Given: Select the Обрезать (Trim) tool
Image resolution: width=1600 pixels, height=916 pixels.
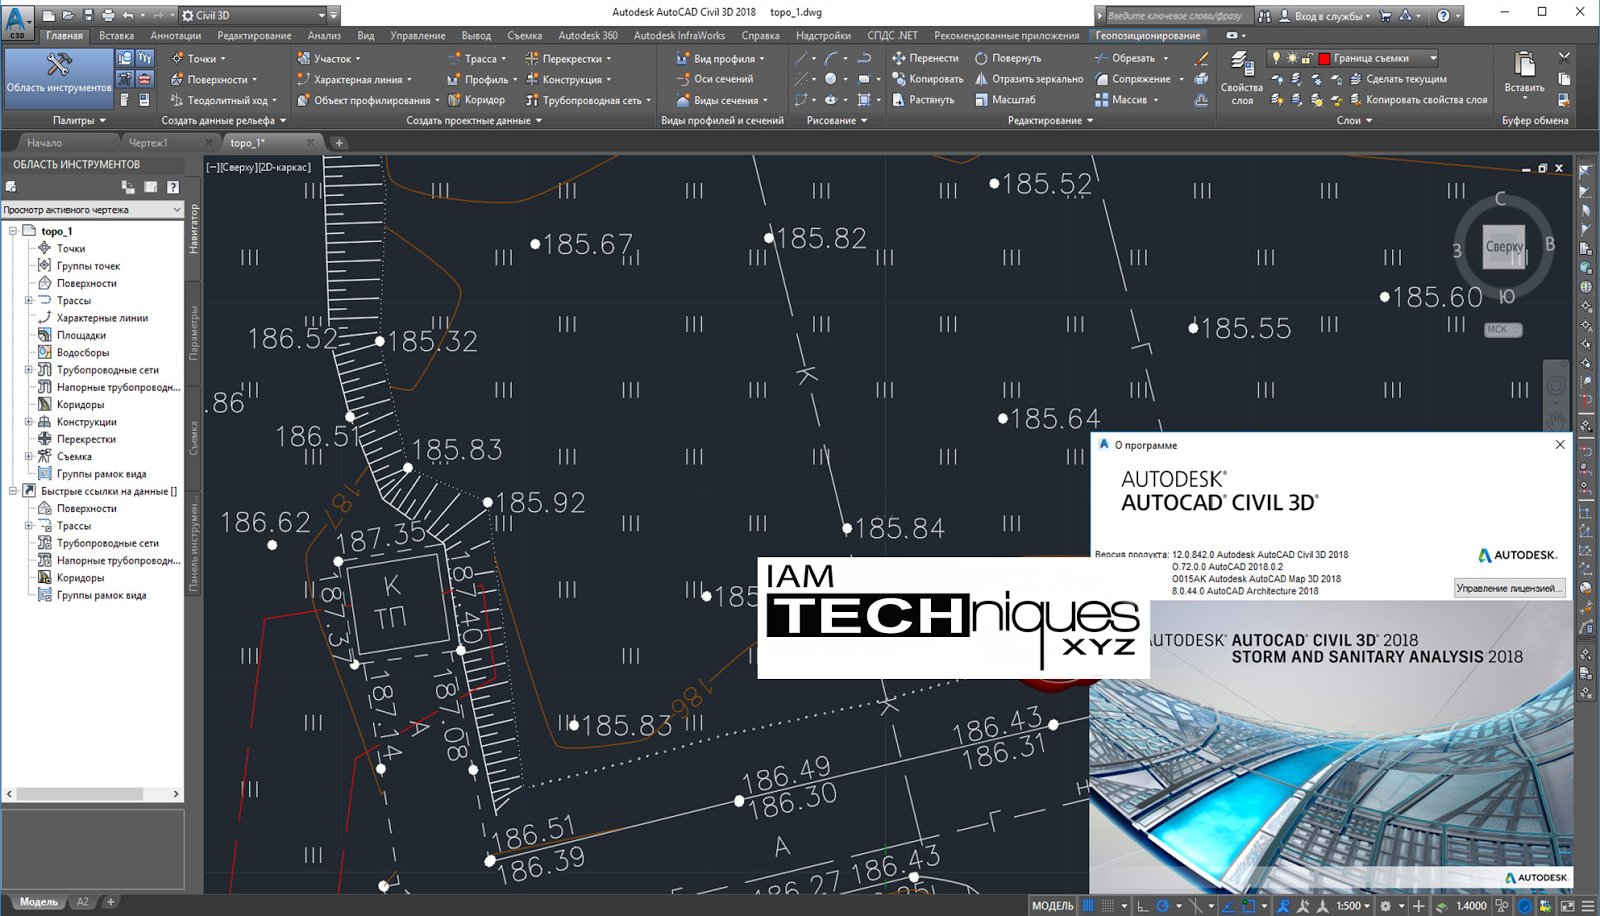Looking at the screenshot, I should (1134, 58).
